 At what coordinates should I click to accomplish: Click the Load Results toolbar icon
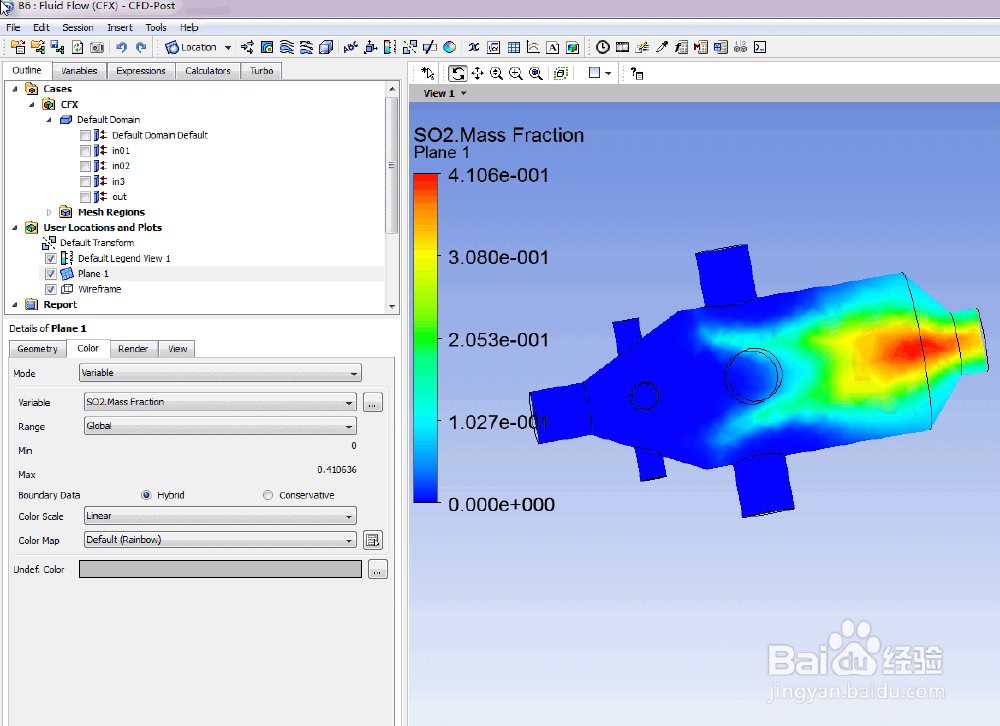click(18, 47)
